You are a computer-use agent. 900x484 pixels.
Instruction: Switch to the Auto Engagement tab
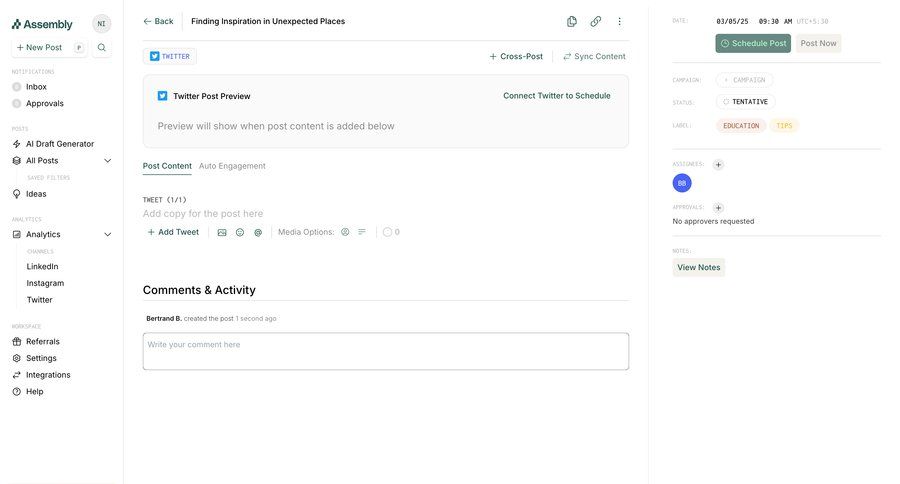tap(232, 166)
